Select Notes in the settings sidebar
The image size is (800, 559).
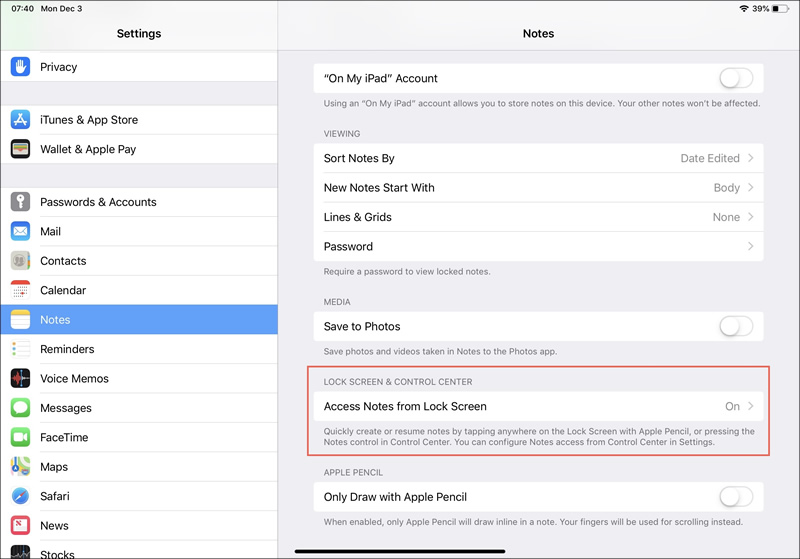click(x=139, y=320)
